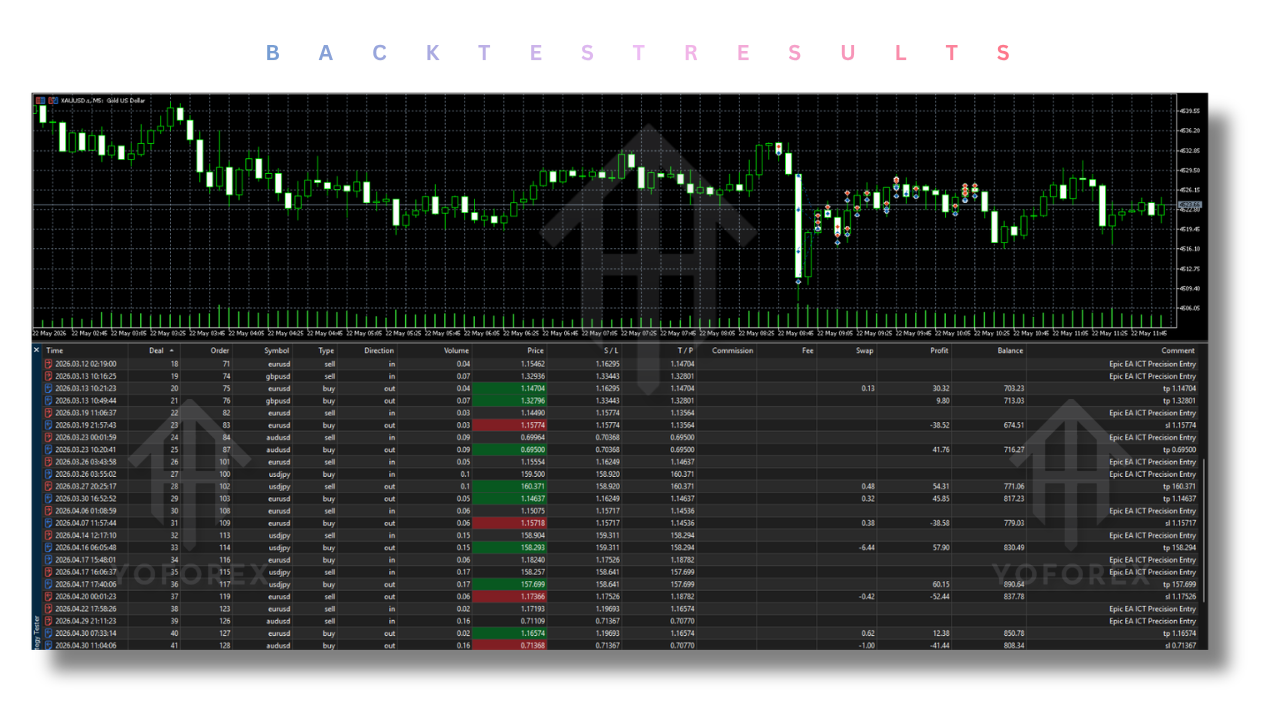This screenshot has height=720, width=1280.
Task: Click the blue deal icon for deal 20
Action: point(49,388)
